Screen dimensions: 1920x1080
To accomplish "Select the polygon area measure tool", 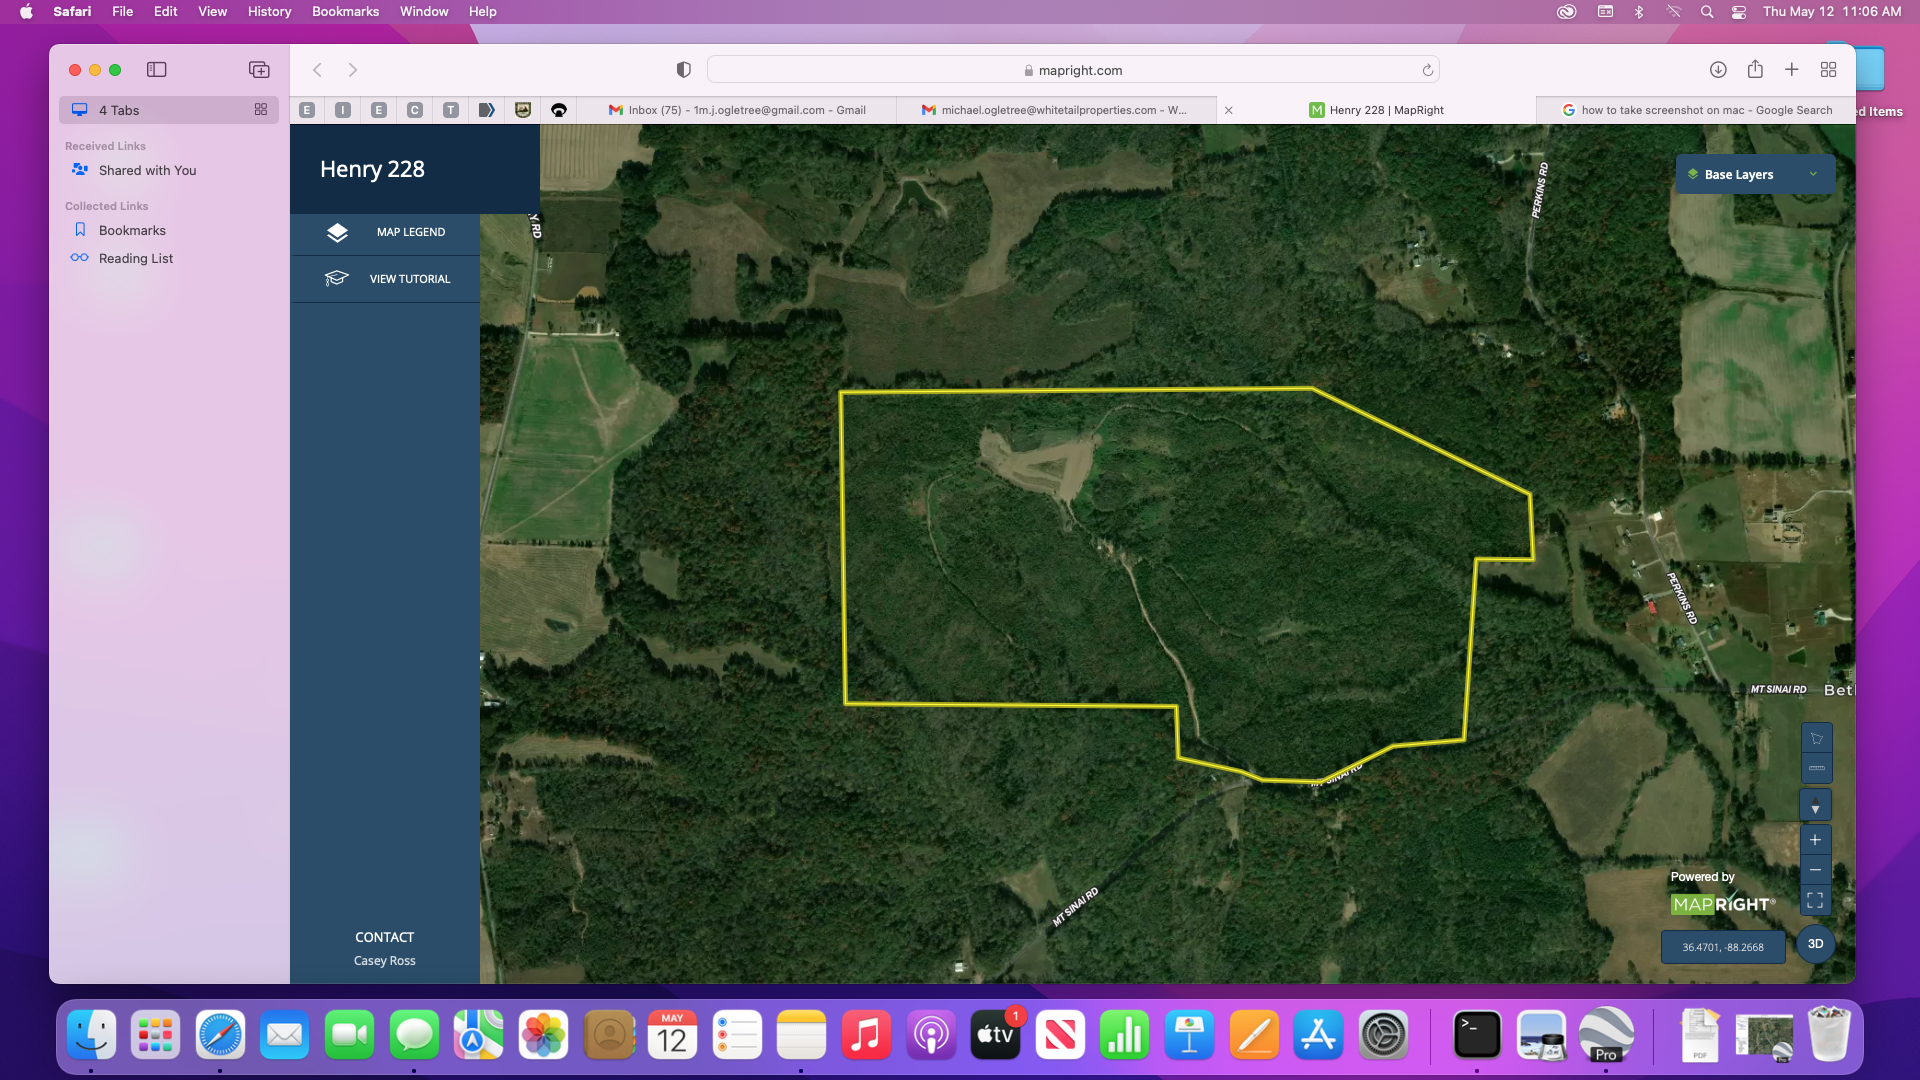I will point(1816,738).
